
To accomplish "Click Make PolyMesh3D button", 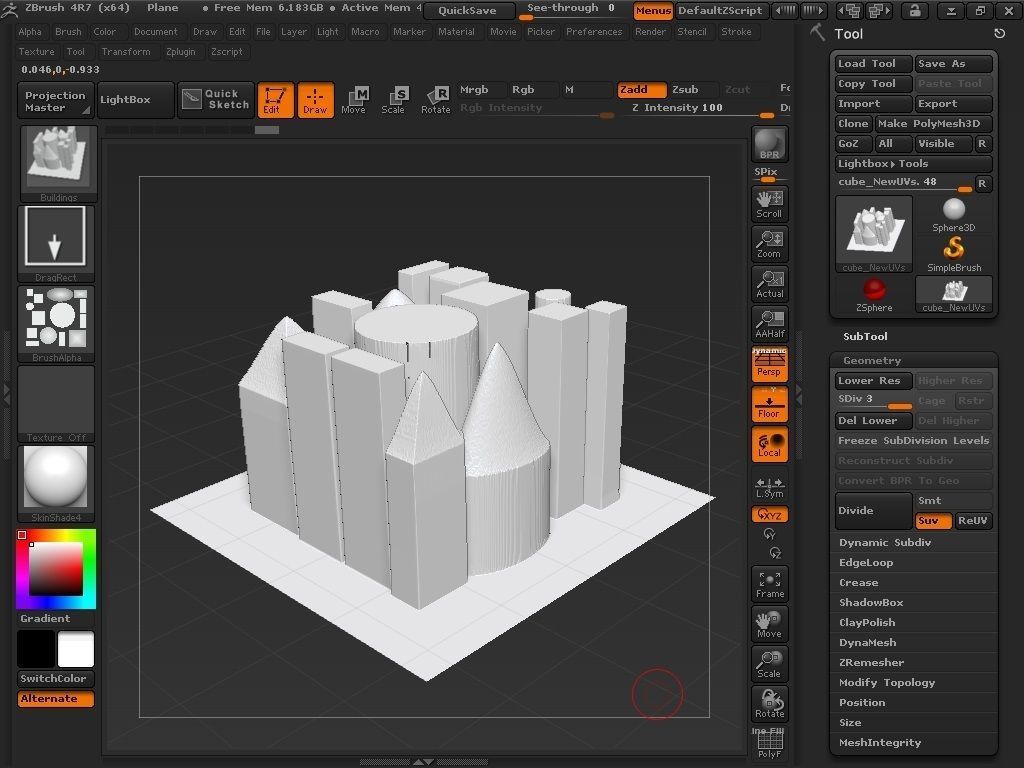I will 933,123.
